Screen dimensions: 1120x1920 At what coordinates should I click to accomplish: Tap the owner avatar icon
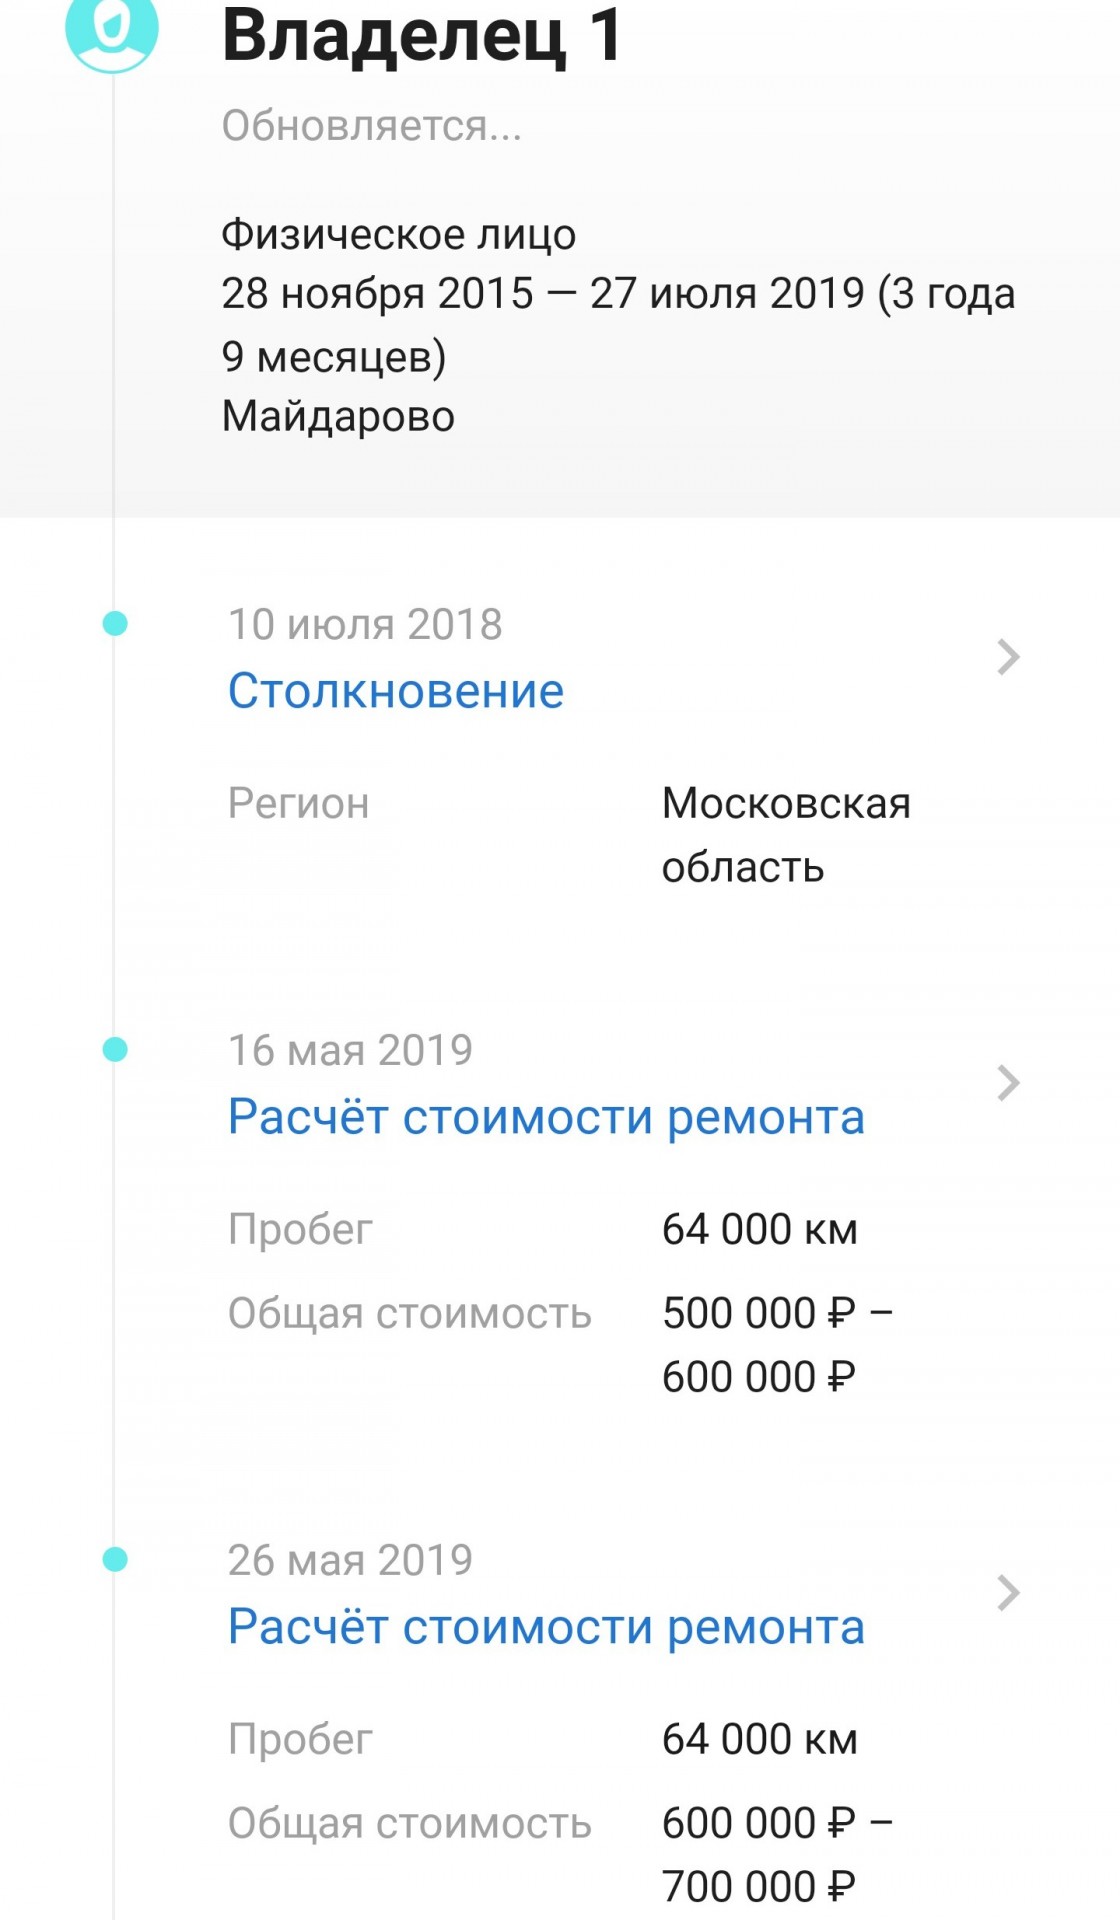[x=112, y=30]
